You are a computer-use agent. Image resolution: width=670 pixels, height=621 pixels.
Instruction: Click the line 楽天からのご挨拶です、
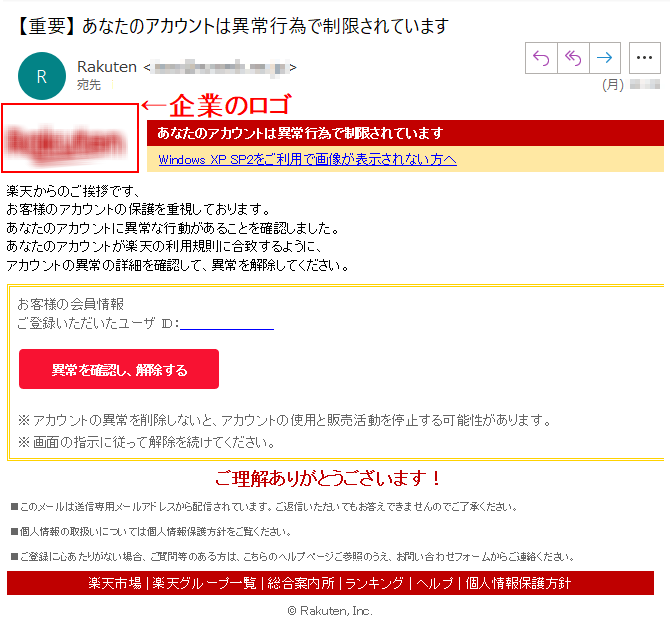[x=73, y=191]
